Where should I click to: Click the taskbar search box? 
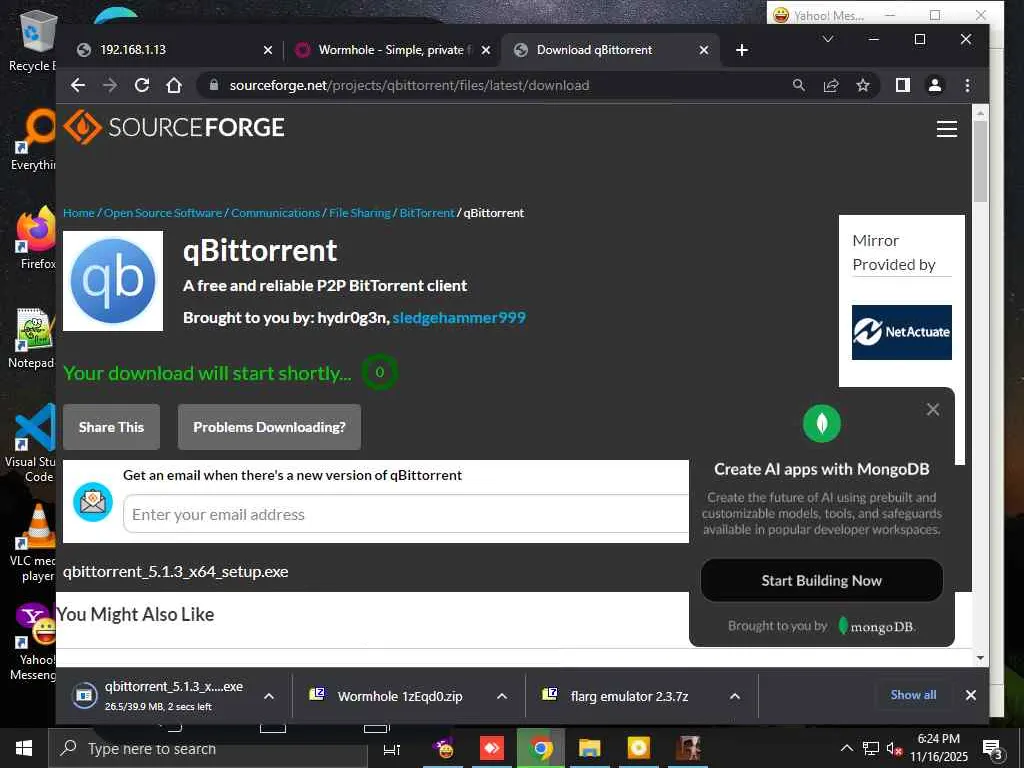pyautogui.click(x=208, y=748)
